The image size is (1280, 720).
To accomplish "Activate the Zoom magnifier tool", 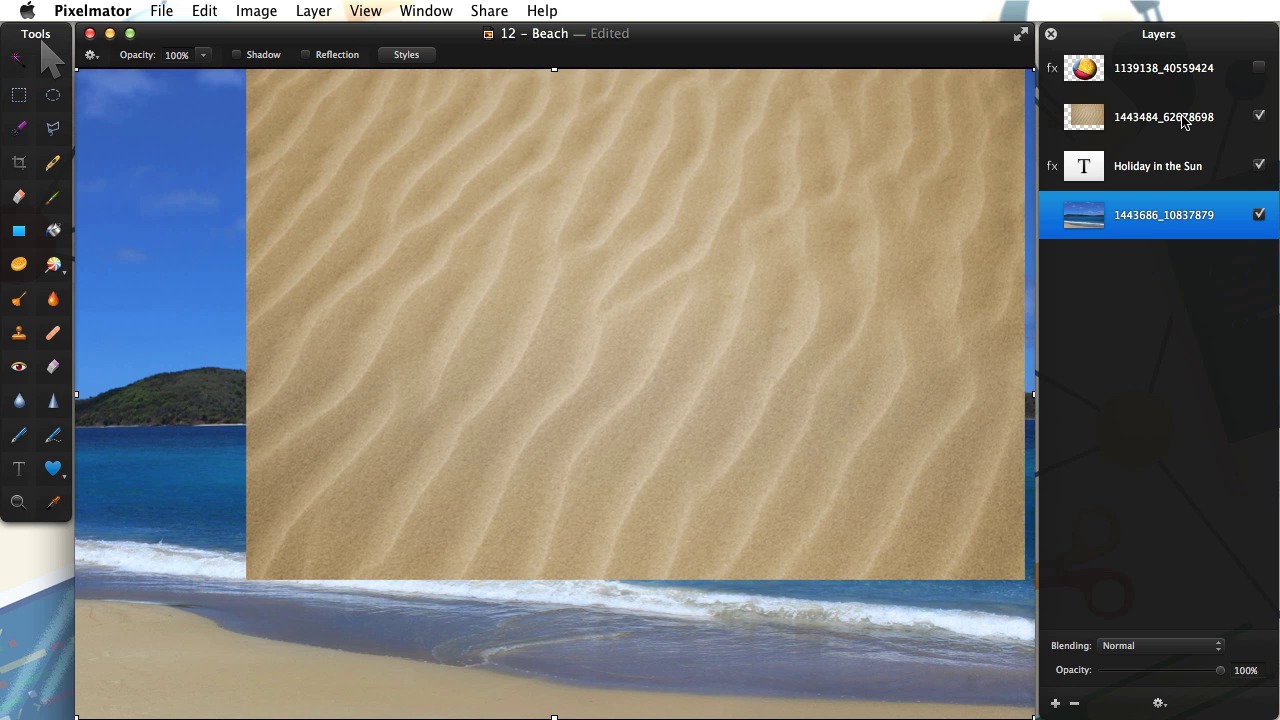I will point(18,502).
